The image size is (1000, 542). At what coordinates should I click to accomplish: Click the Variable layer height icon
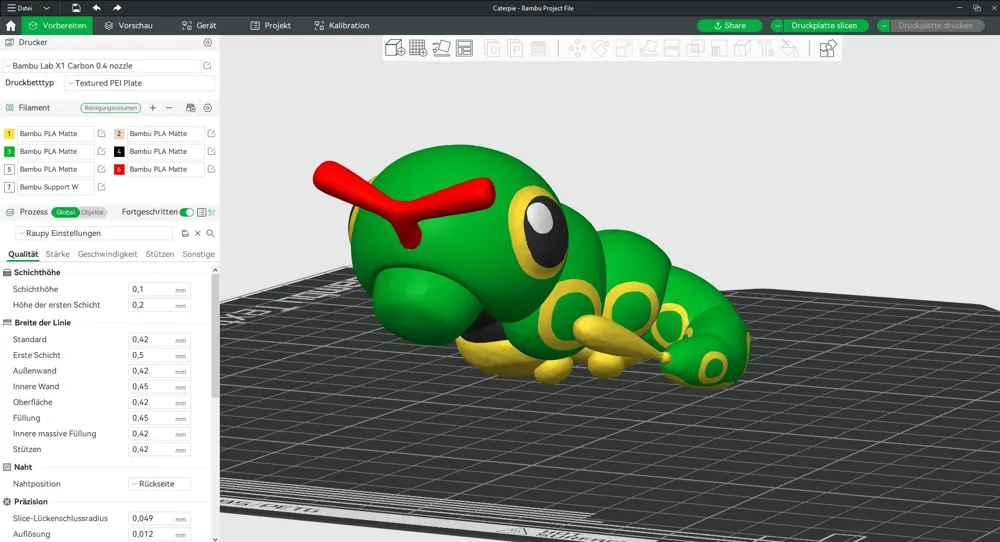coord(538,48)
